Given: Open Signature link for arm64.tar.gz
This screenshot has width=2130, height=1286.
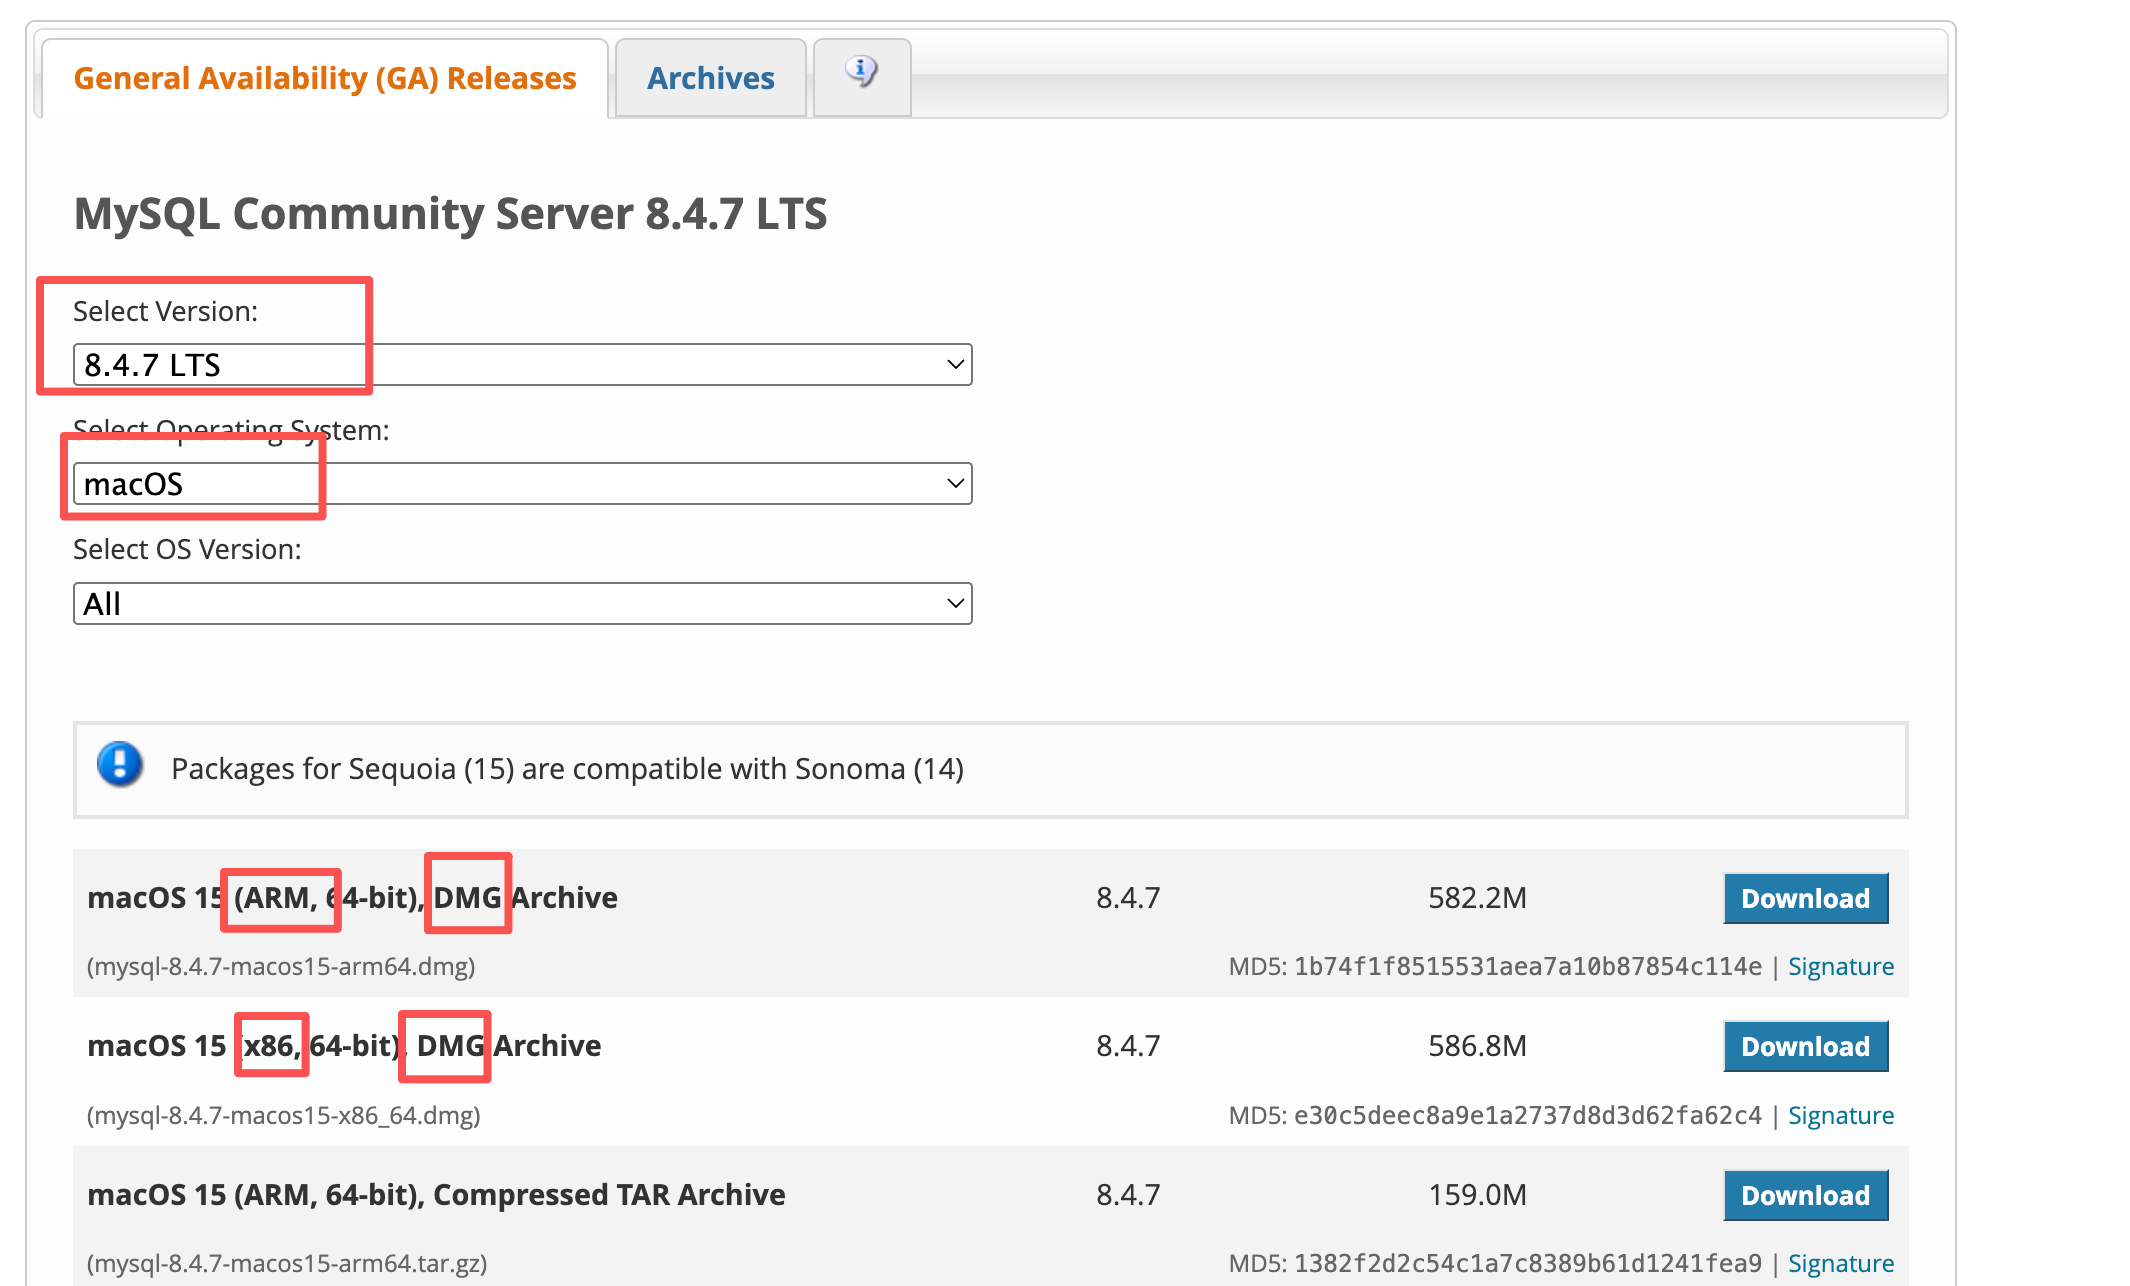Looking at the screenshot, I should pyautogui.click(x=1840, y=1263).
